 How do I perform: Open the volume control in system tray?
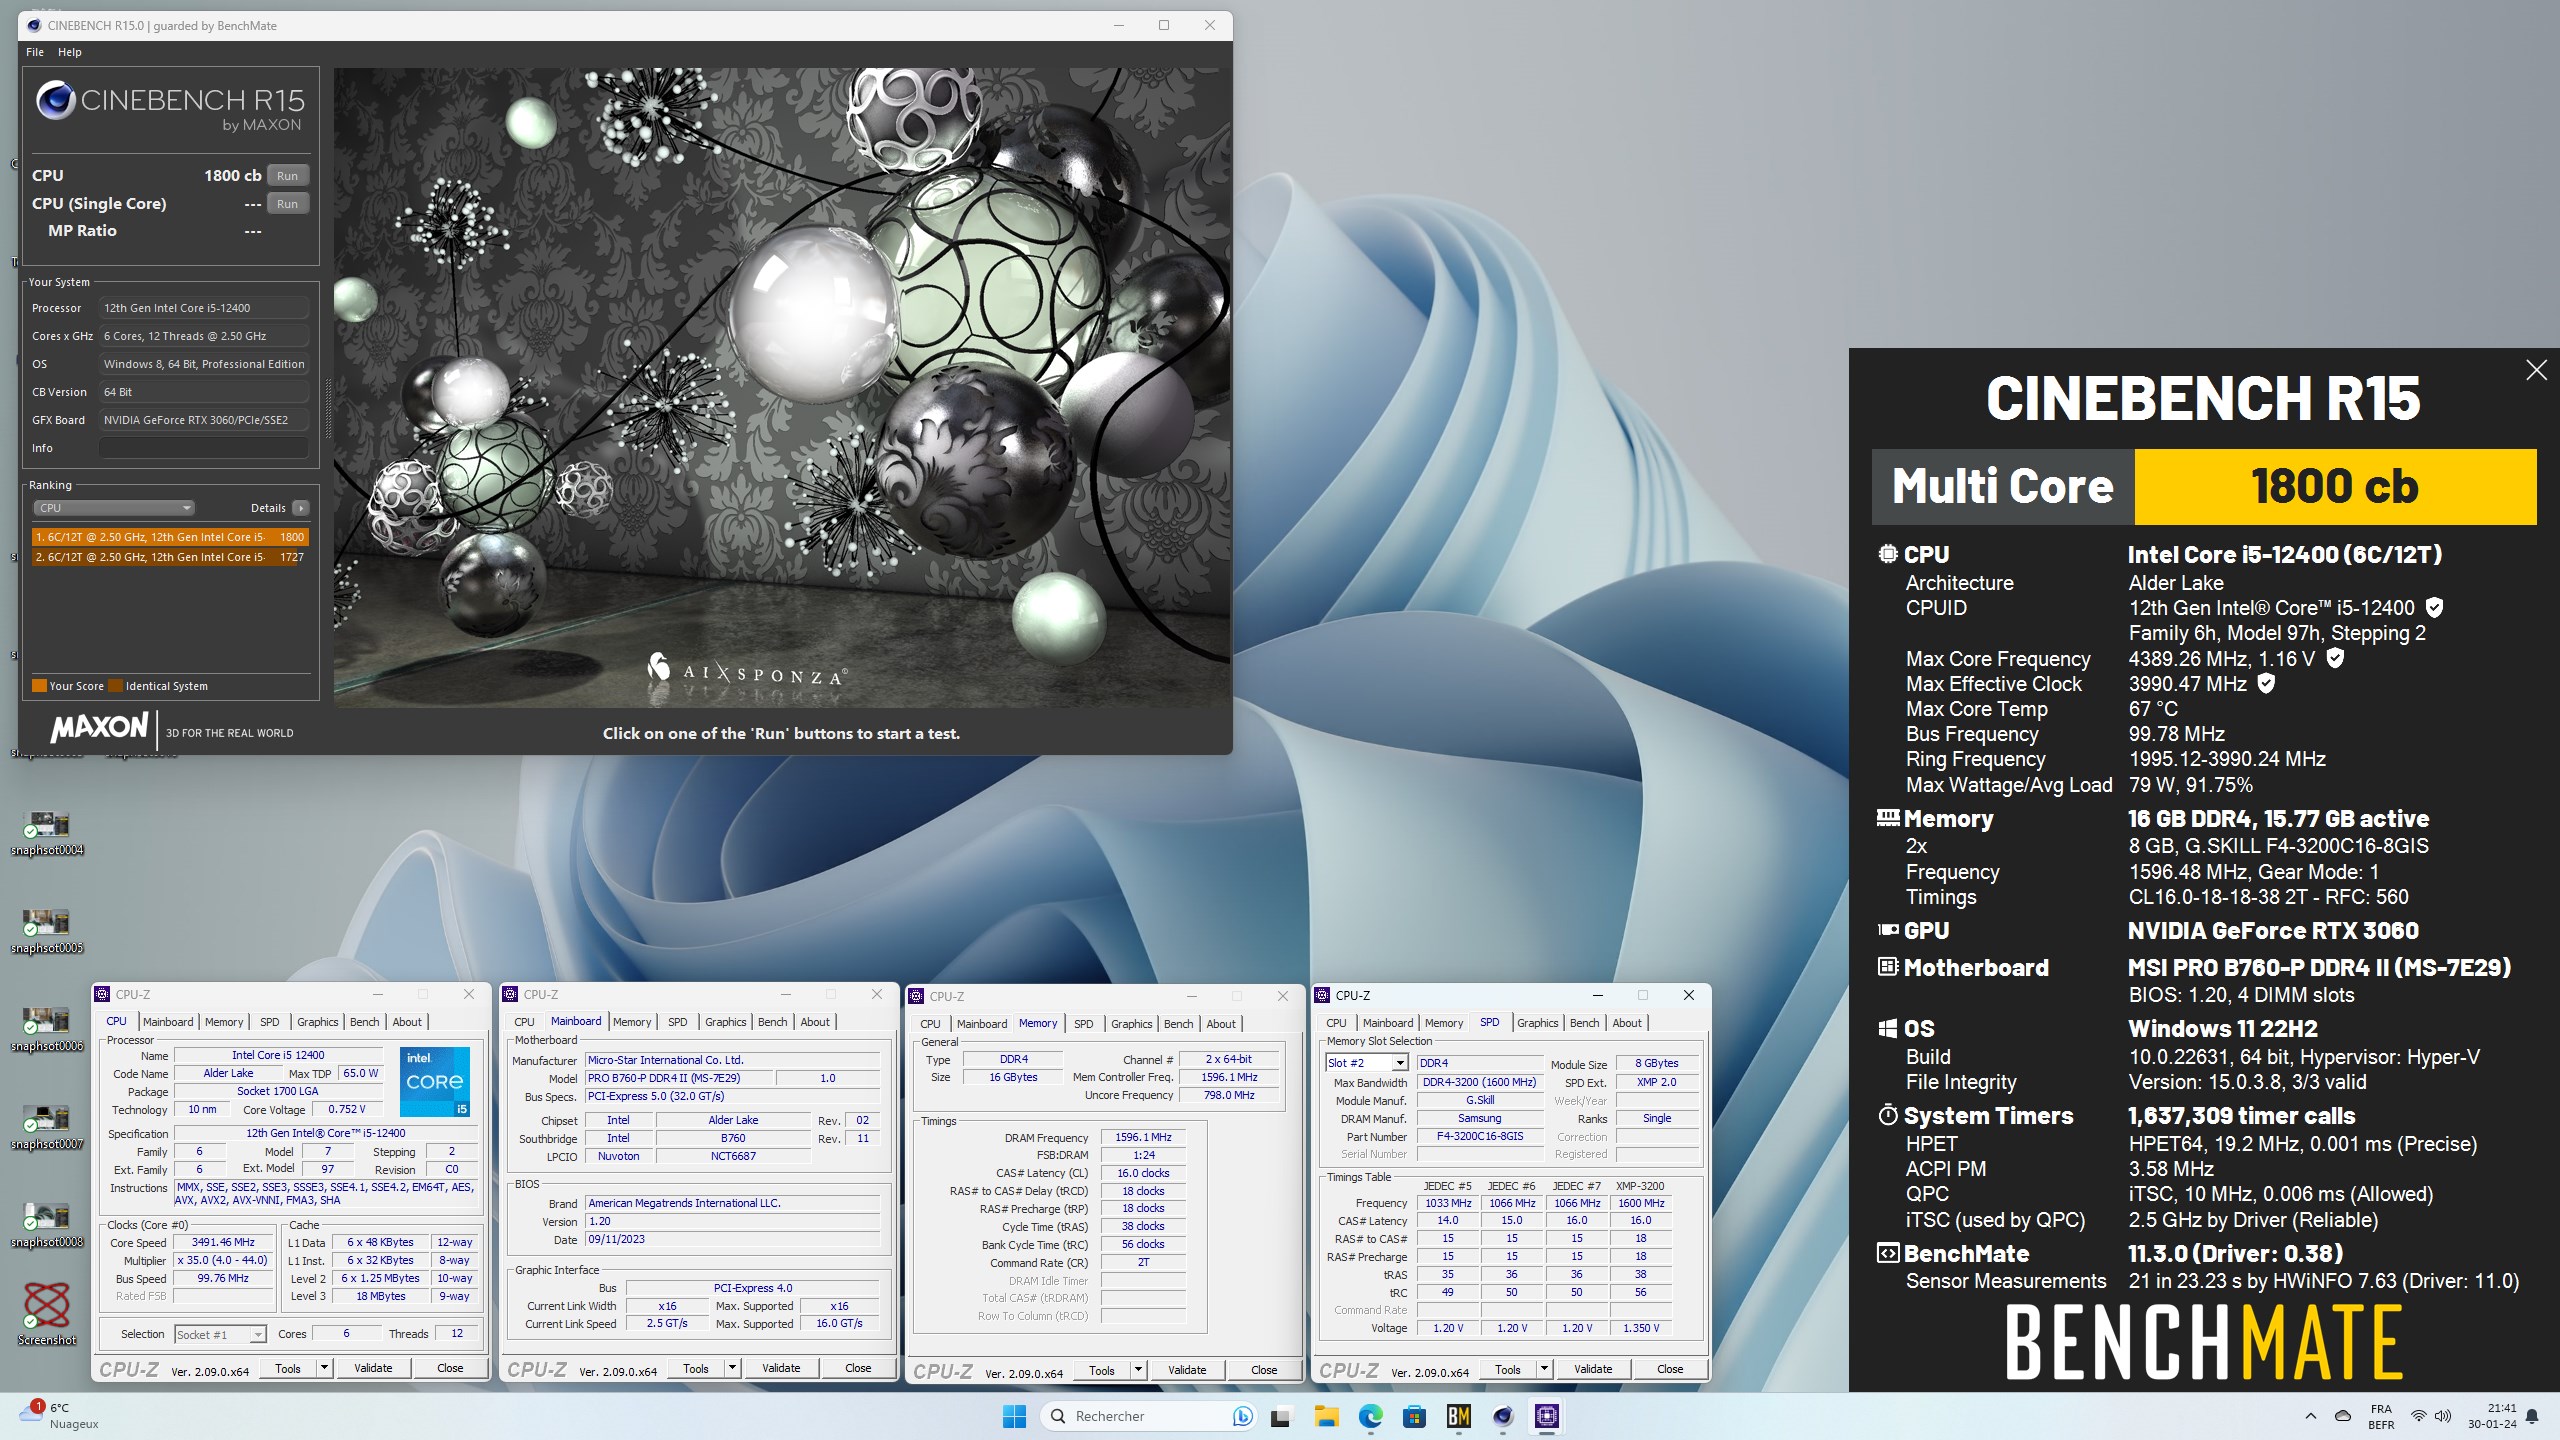coord(2443,1416)
